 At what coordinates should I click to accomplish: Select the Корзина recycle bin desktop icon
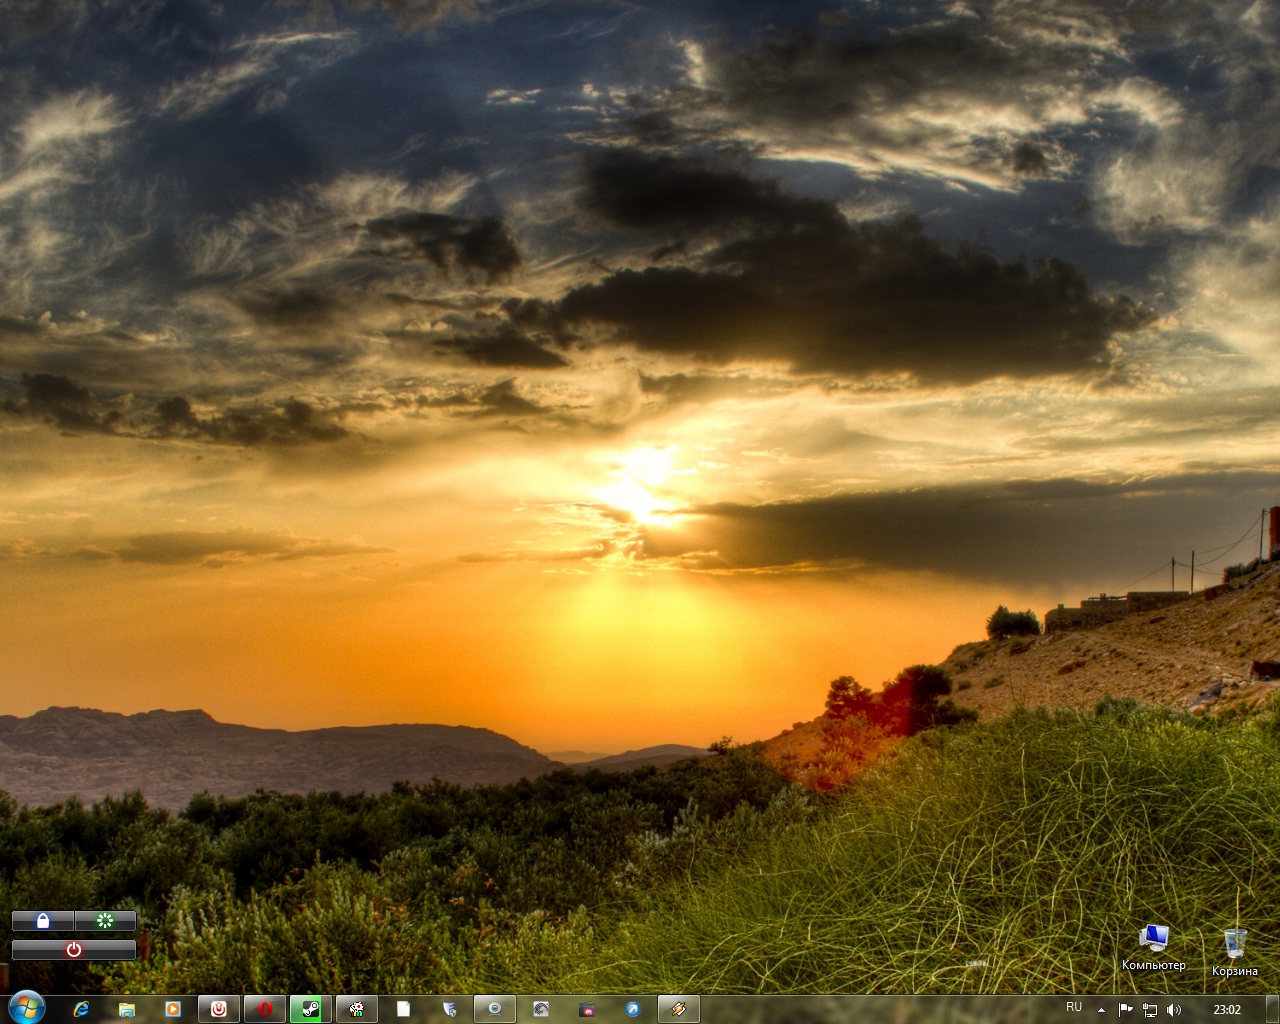(1235, 951)
